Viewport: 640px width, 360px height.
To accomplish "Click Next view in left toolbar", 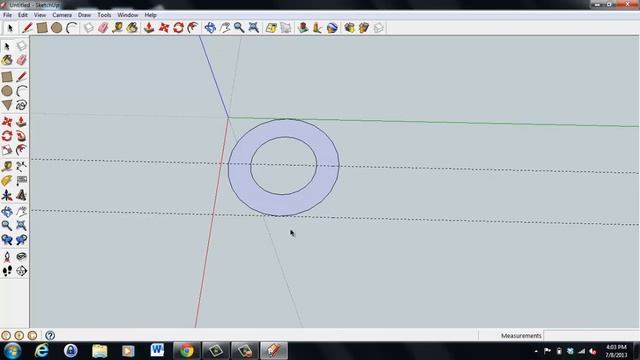I will click(x=21, y=240).
